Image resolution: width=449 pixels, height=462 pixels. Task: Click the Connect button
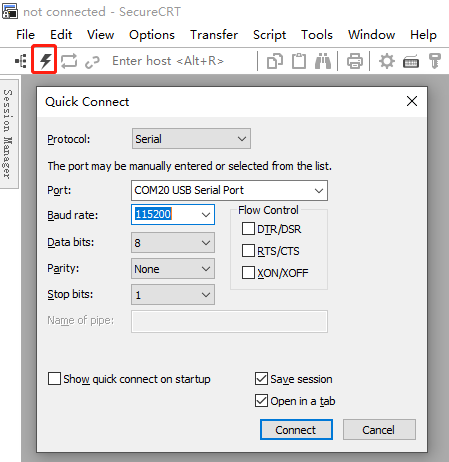pos(296,430)
